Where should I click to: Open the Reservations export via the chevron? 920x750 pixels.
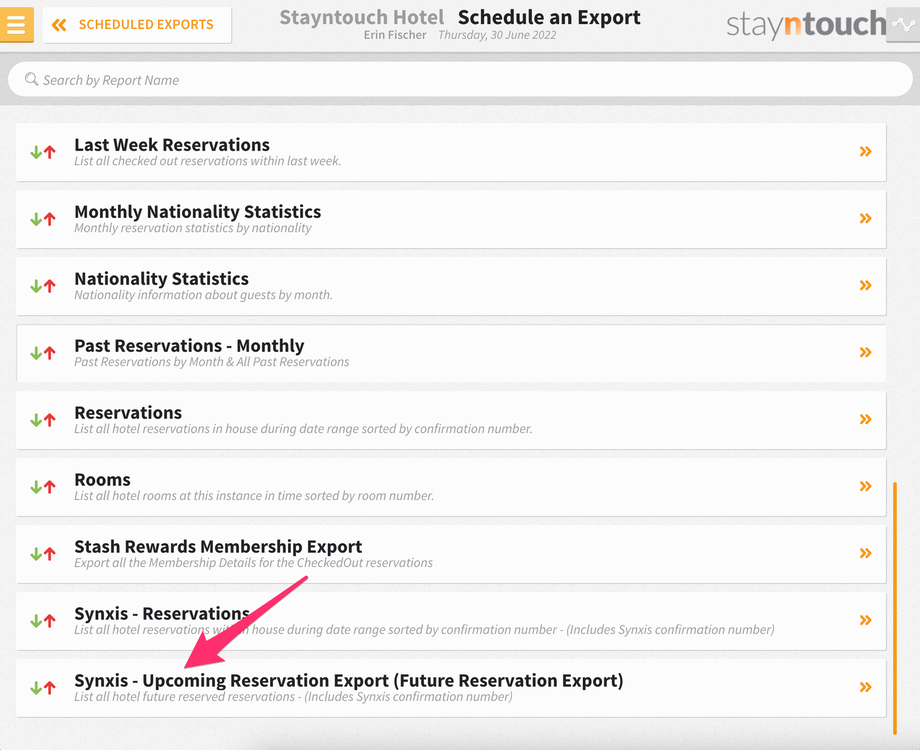865,419
